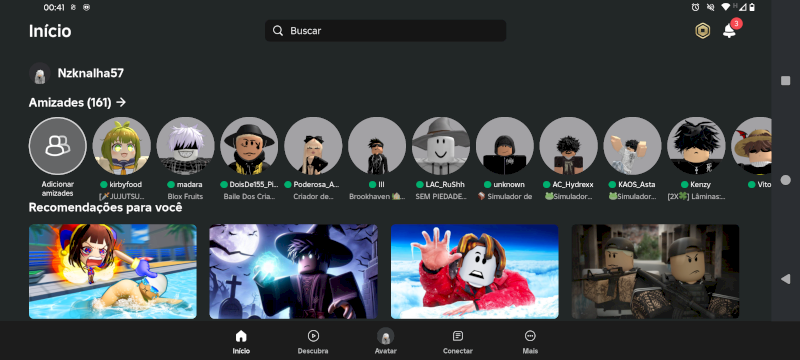Tap the alarm icon in status bar

tap(695, 7)
